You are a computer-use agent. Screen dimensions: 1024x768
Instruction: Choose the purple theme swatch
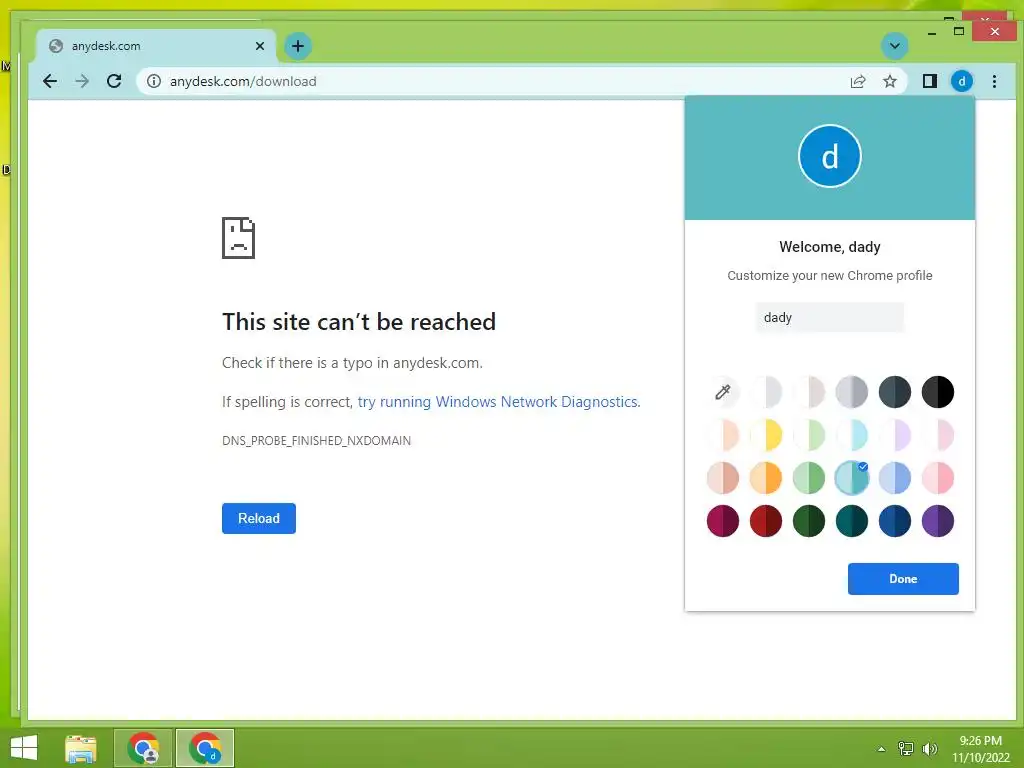938,521
